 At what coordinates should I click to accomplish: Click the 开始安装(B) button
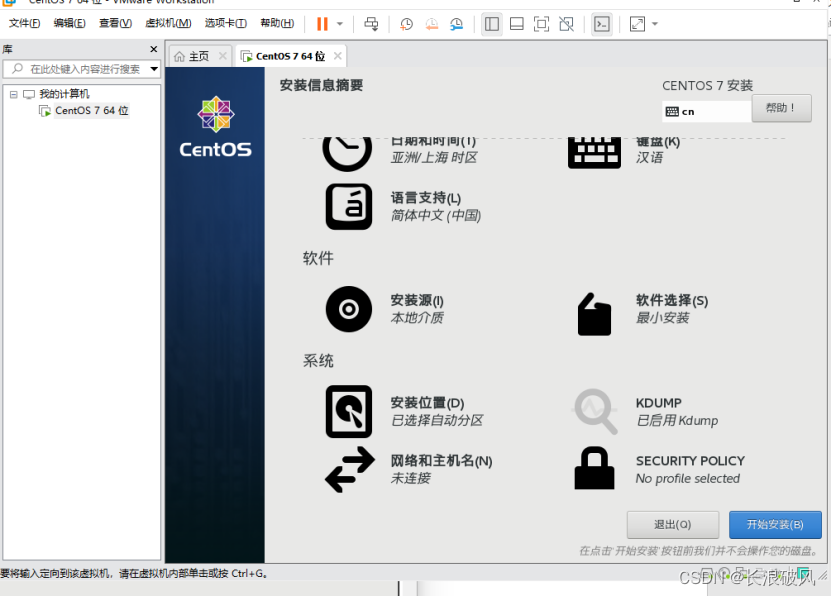point(775,524)
